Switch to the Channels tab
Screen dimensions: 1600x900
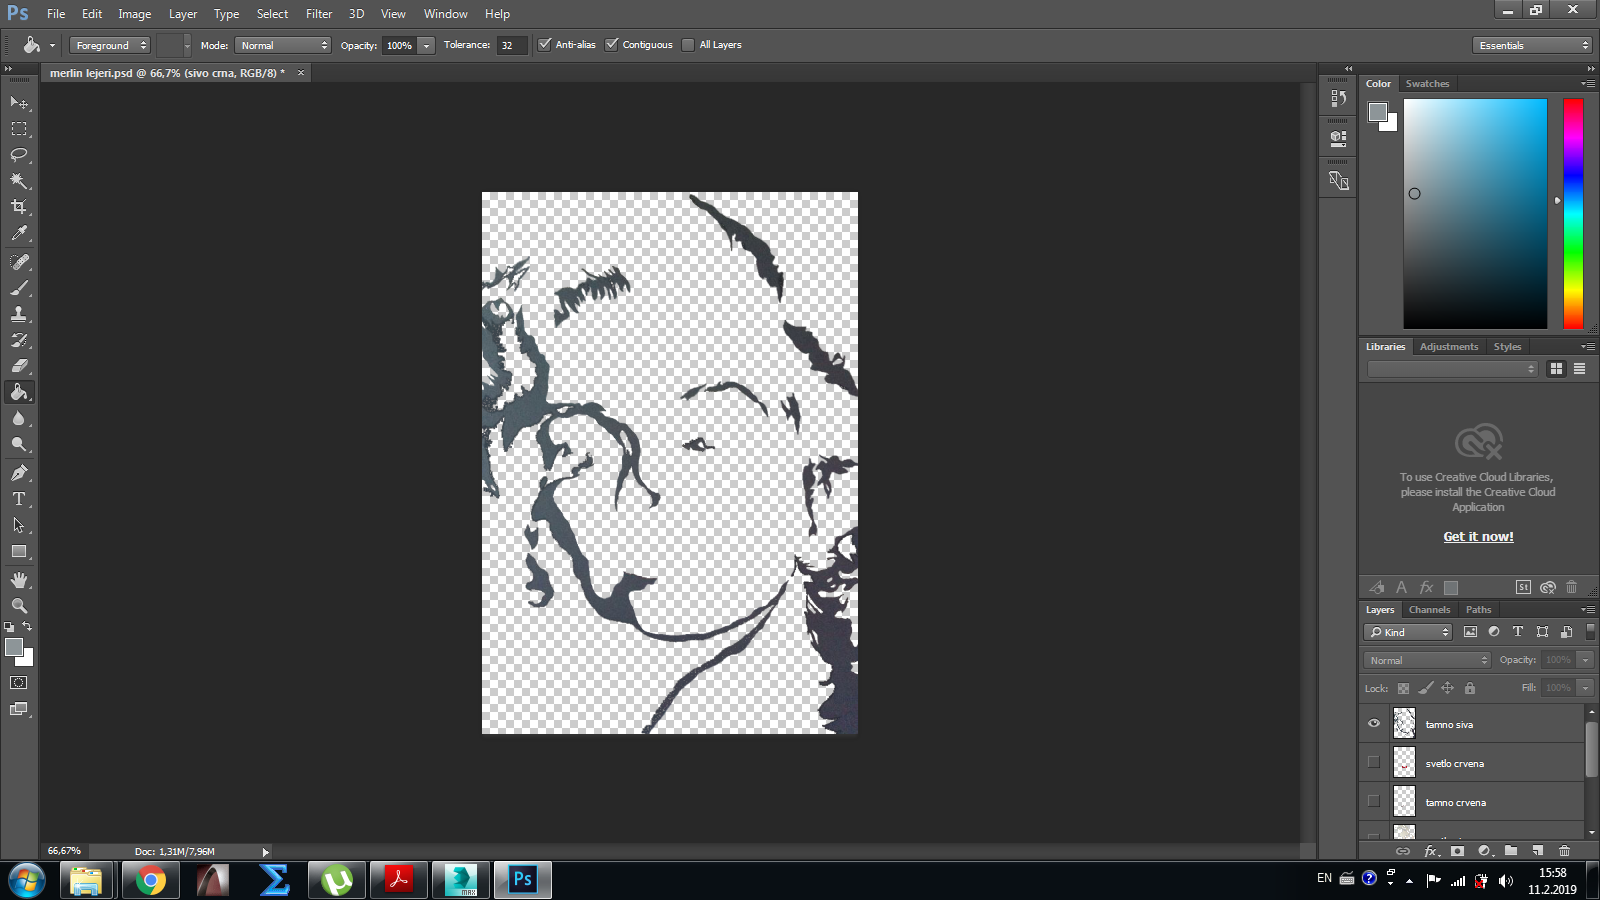pyautogui.click(x=1429, y=610)
